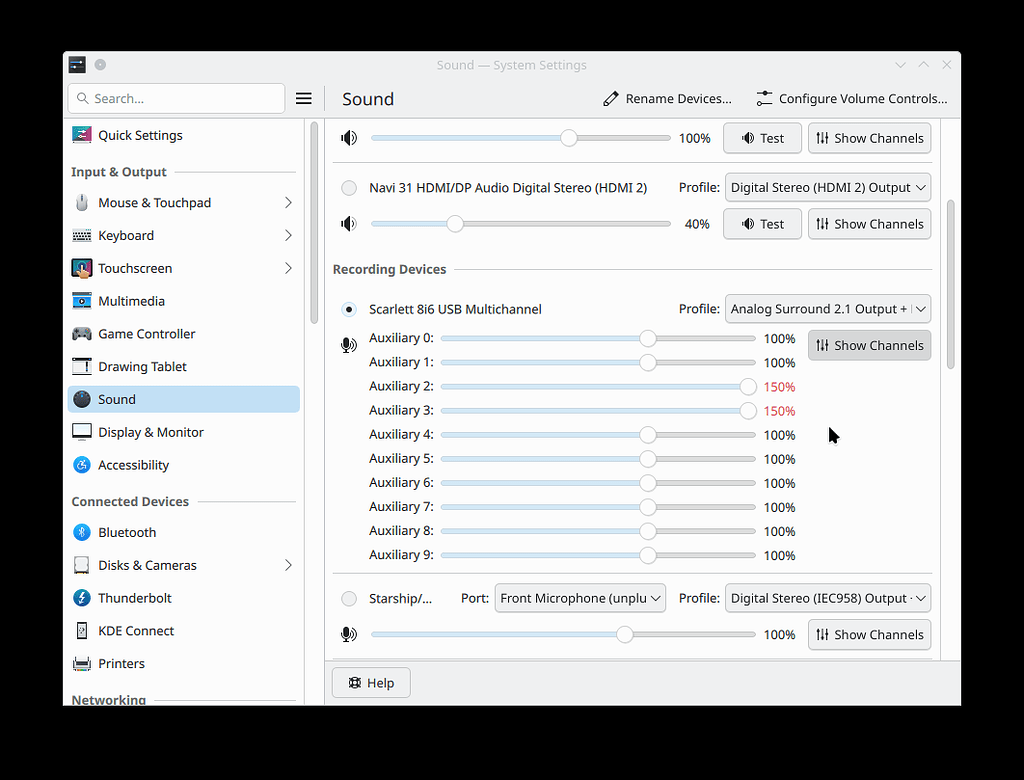Select the Starship recording device
This screenshot has width=1024, height=780.
349,597
